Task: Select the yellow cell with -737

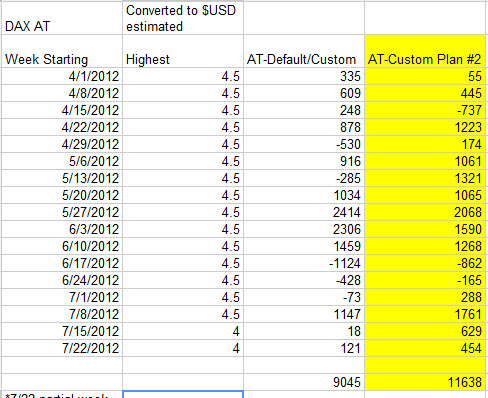Action: click(x=425, y=110)
